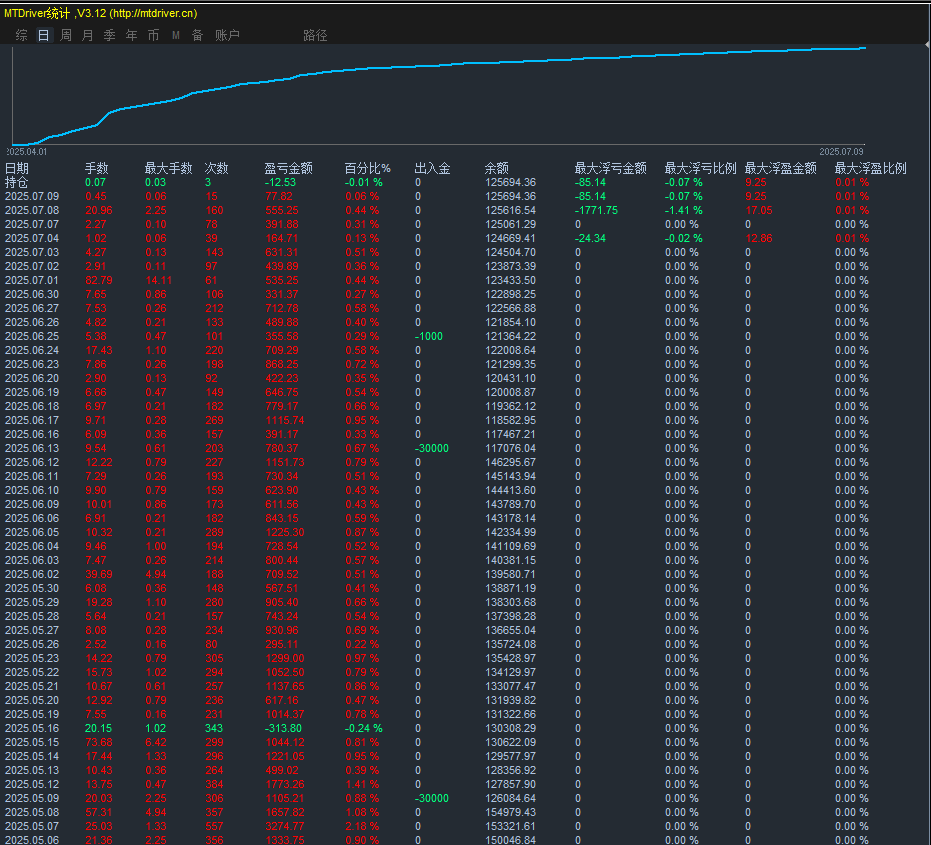Image resolution: width=931 pixels, height=845 pixels.
Task: Click the -30000 value in 2025.05.09 row
Action: (432, 799)
